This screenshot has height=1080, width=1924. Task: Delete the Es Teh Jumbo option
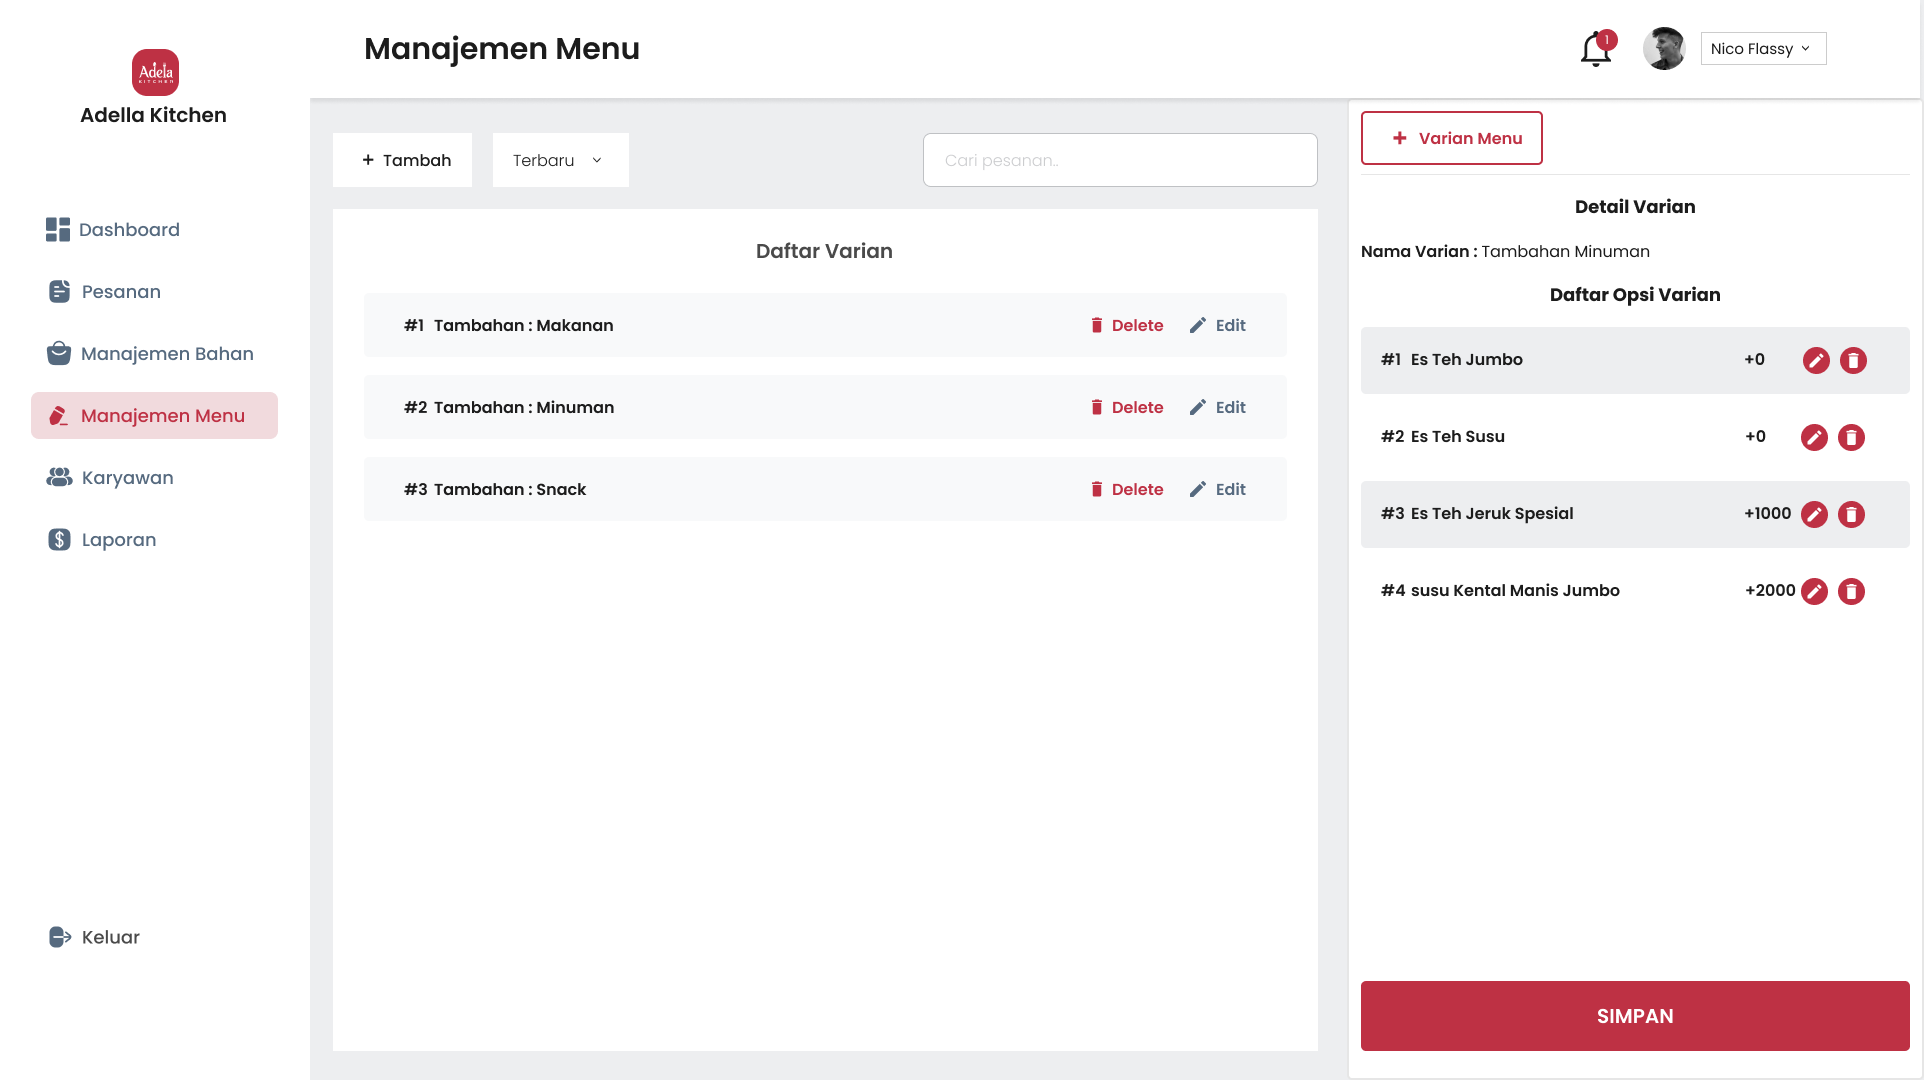[1853, 360]
